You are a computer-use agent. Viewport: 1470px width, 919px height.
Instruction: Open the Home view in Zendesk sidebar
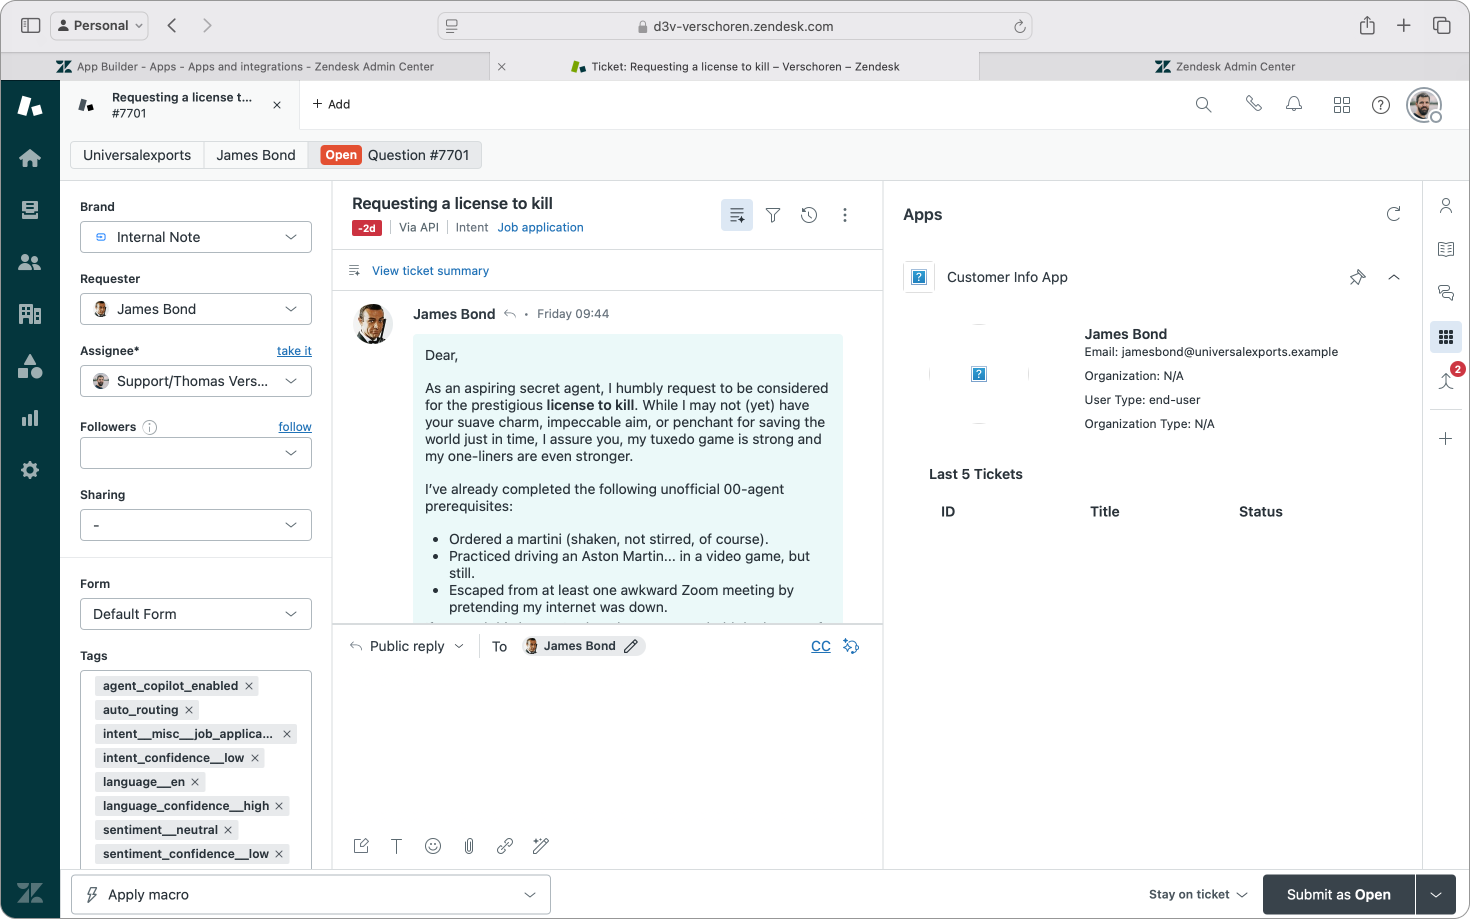pos(30,158)
